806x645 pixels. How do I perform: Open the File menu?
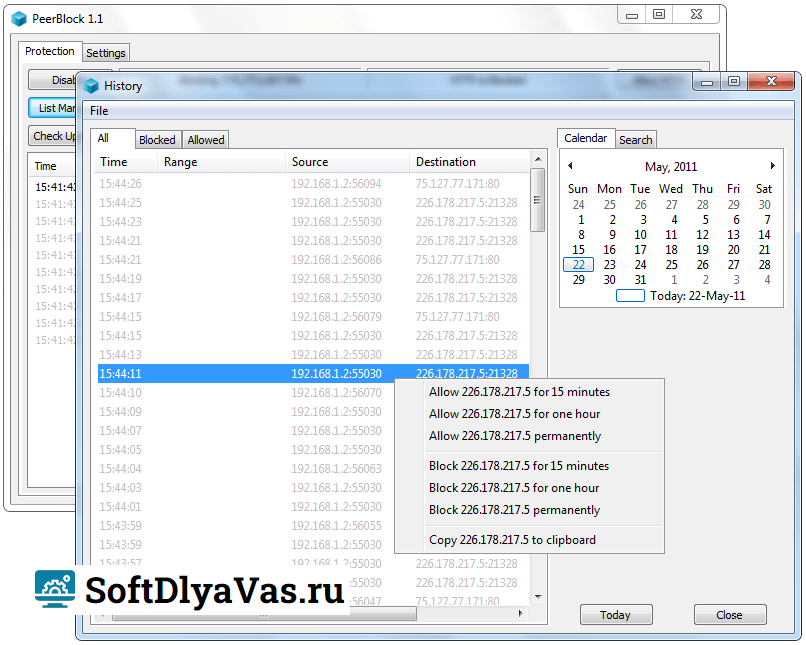point(99,111)
